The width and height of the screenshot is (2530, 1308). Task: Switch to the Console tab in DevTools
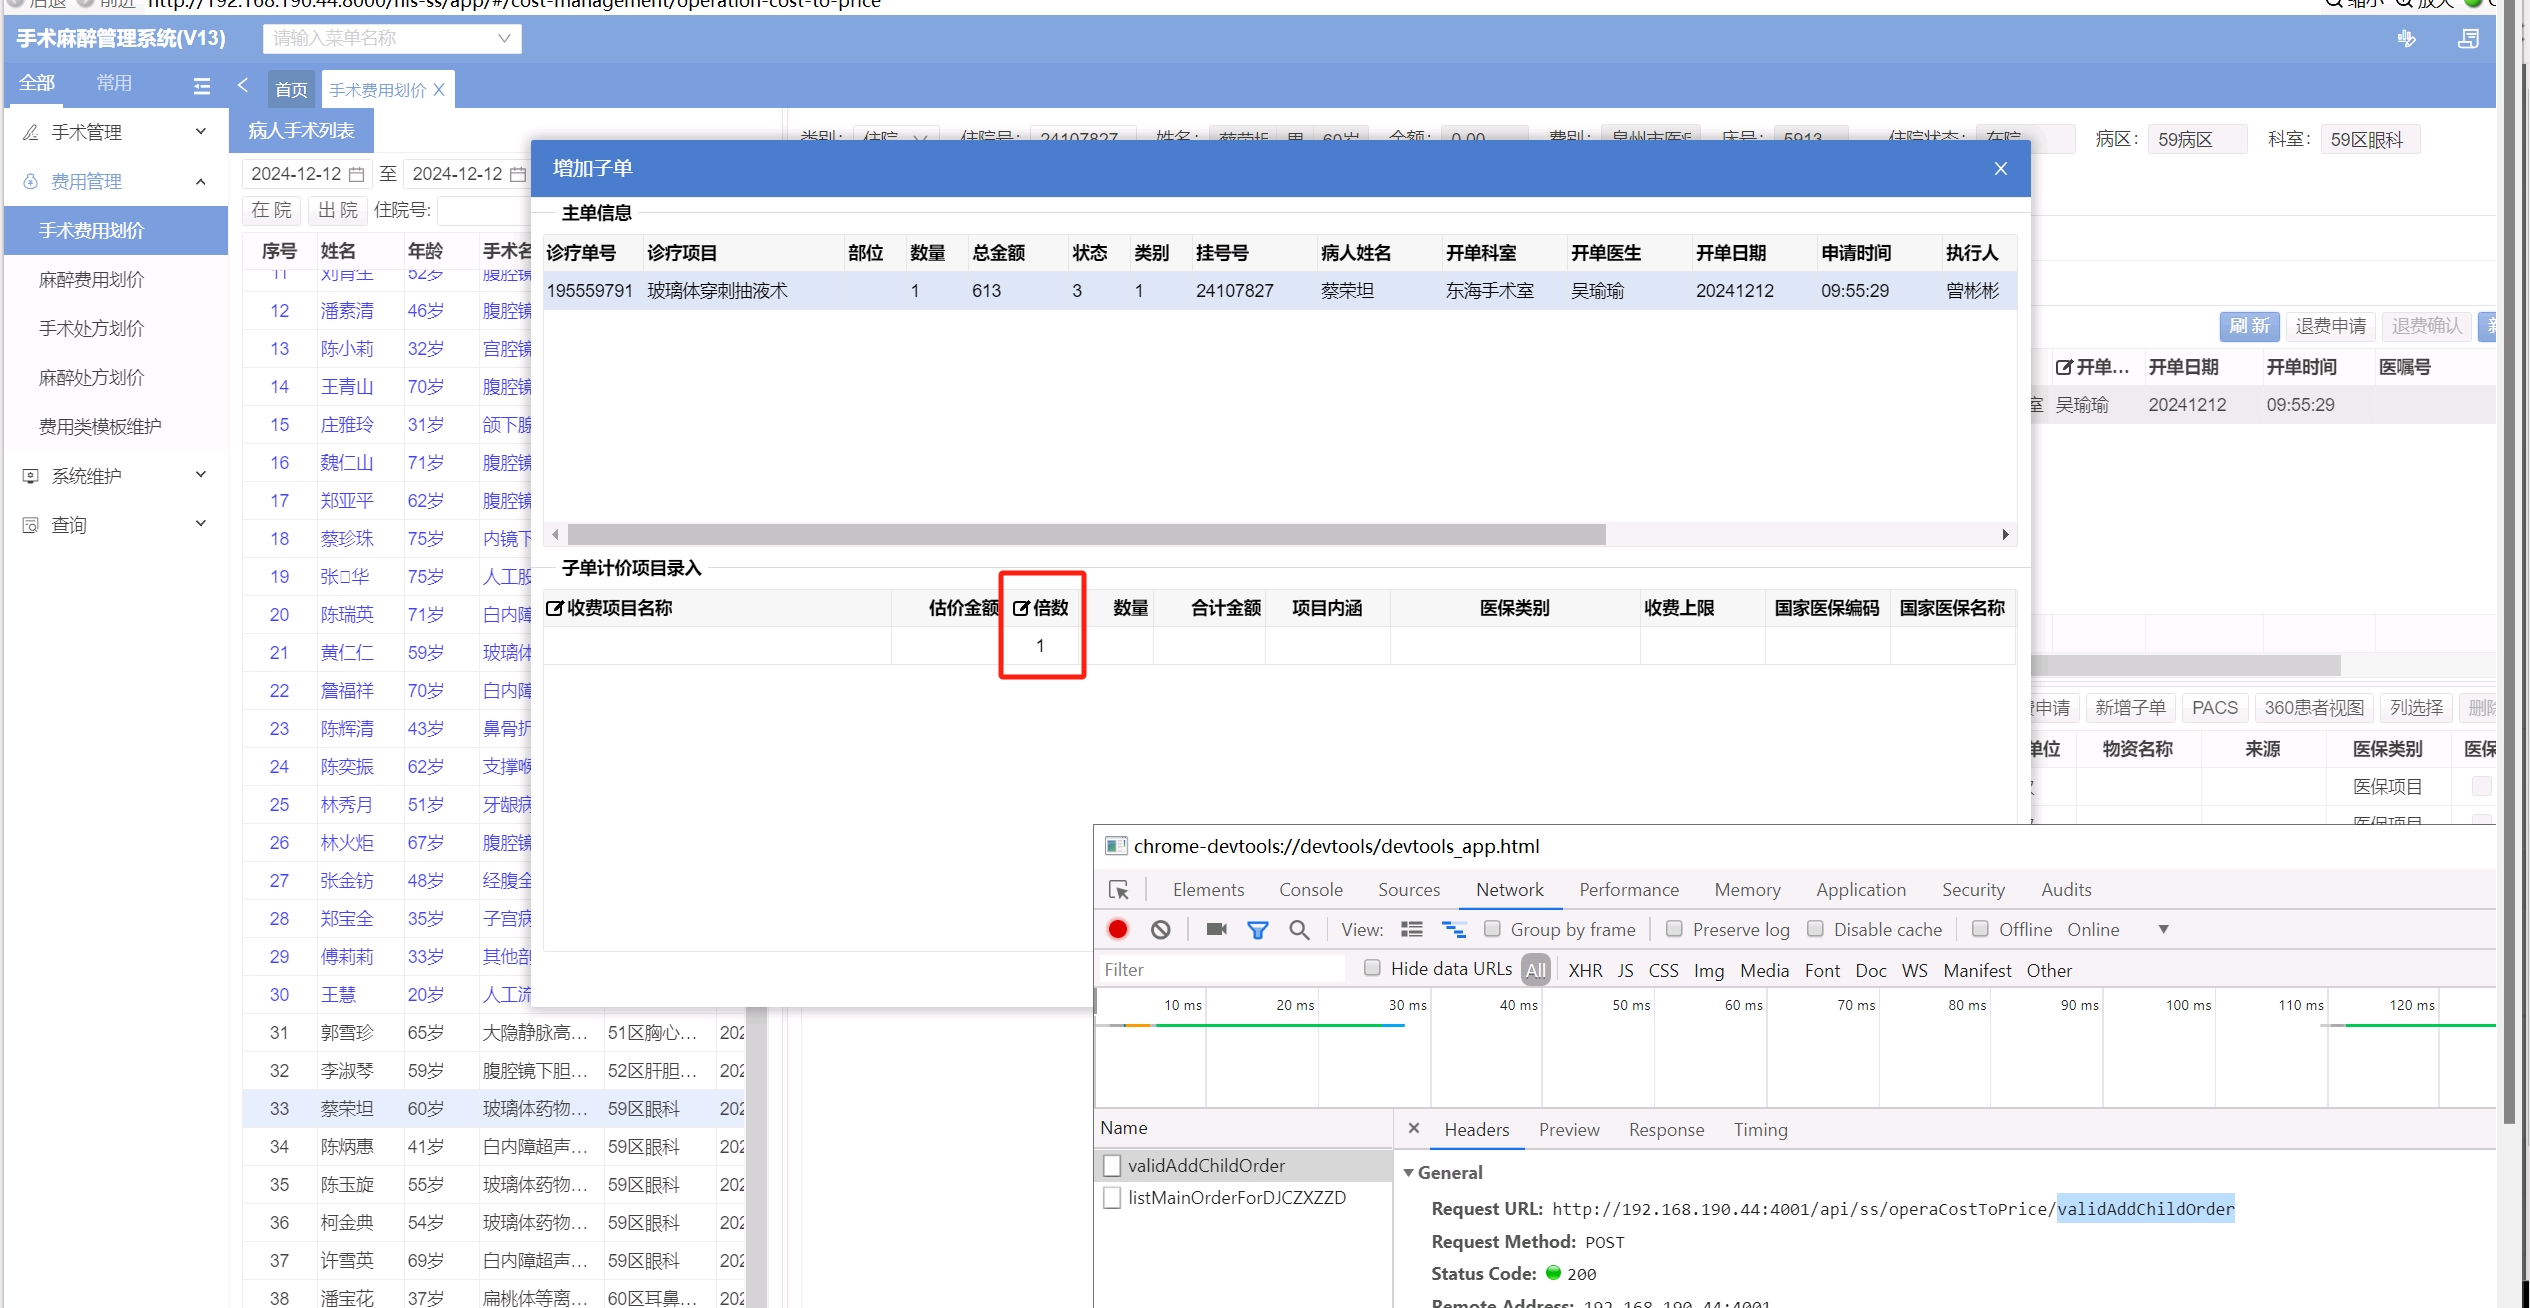tap(1310, 889)
